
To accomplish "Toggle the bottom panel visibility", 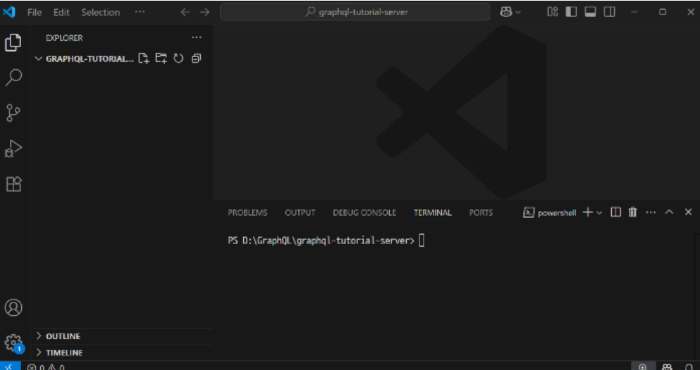I will tap(590, 12).
